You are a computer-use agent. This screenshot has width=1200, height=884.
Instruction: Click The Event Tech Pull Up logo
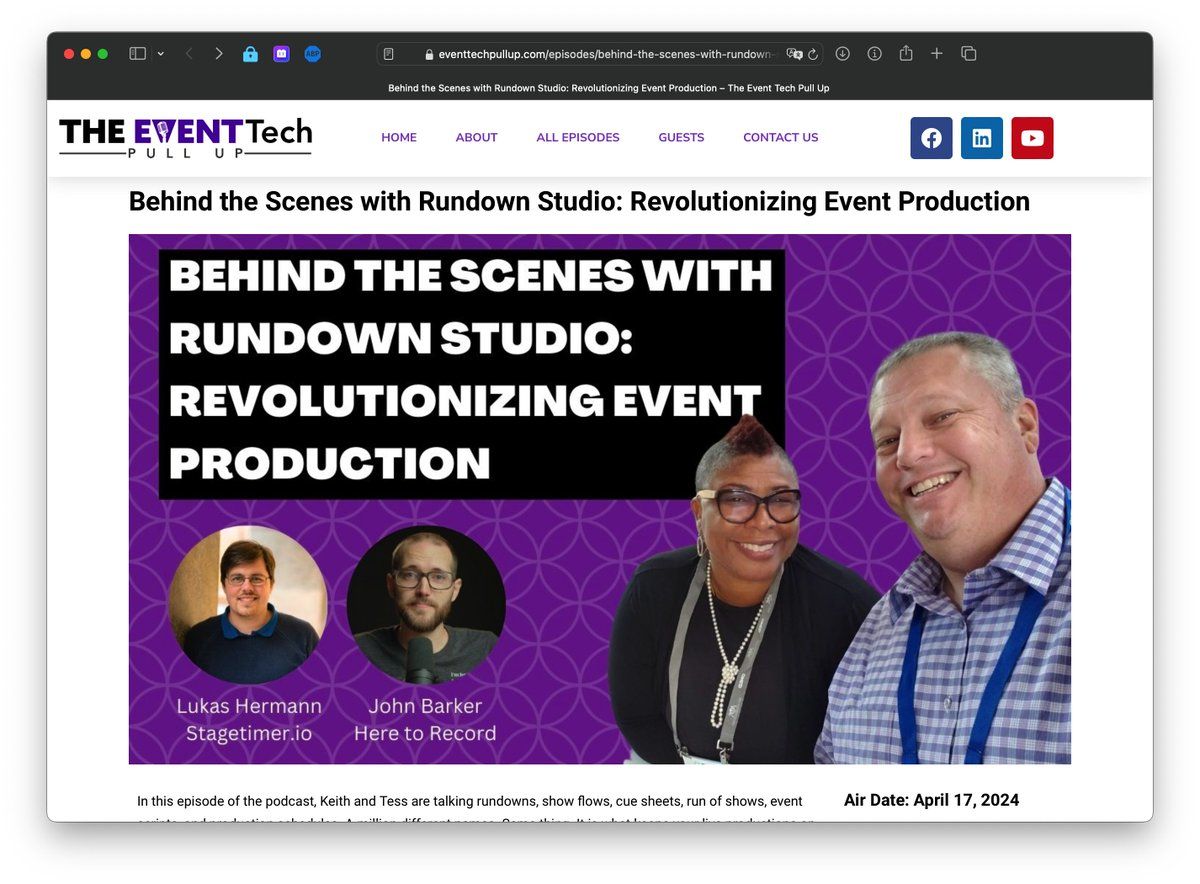(185, 138)
